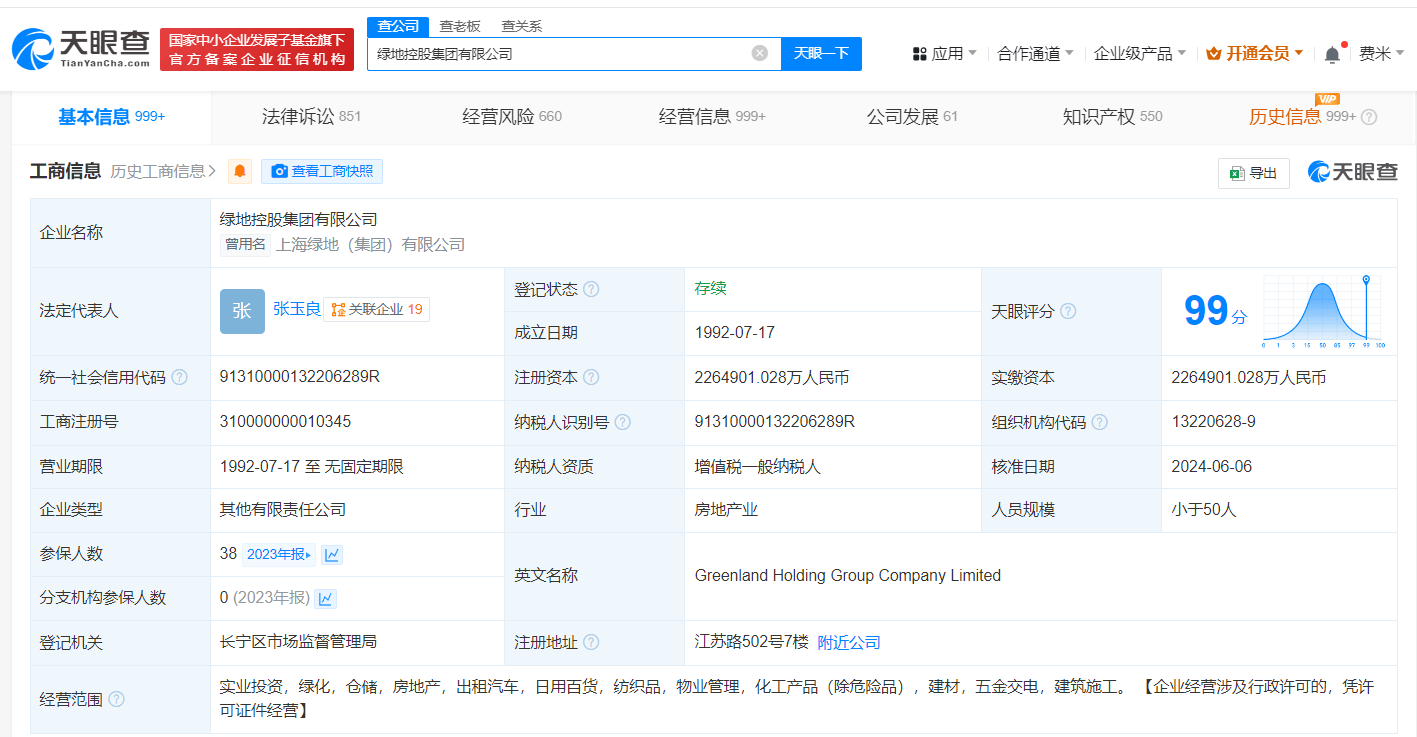
Task: Open the 合作通道 dropdown menu
Action: tap(1035, 53)
